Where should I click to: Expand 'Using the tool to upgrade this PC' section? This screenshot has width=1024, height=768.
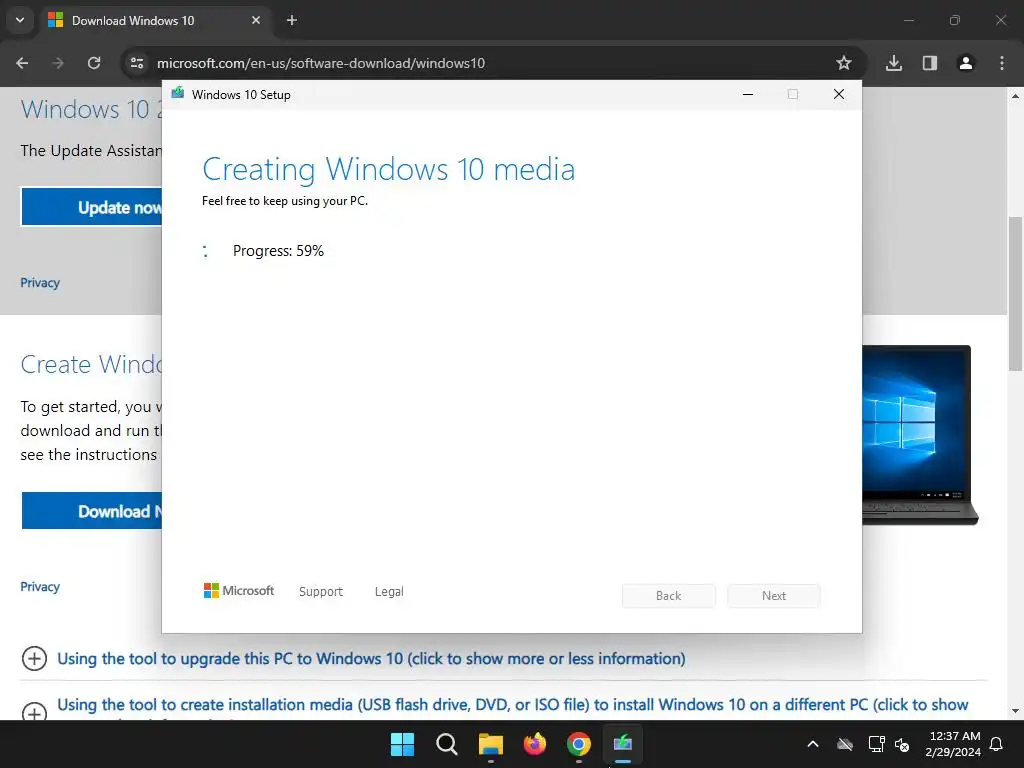pyautogui.click(x=371, y=658)
